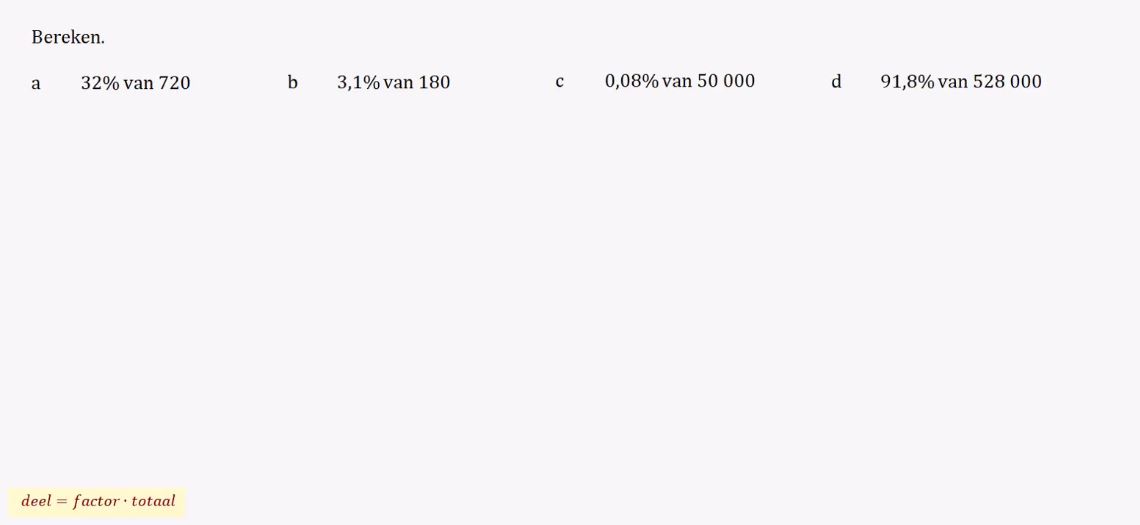Click the yellow formula box
The width and height of the screenshot is (1140, 525).
coord(97,502)
